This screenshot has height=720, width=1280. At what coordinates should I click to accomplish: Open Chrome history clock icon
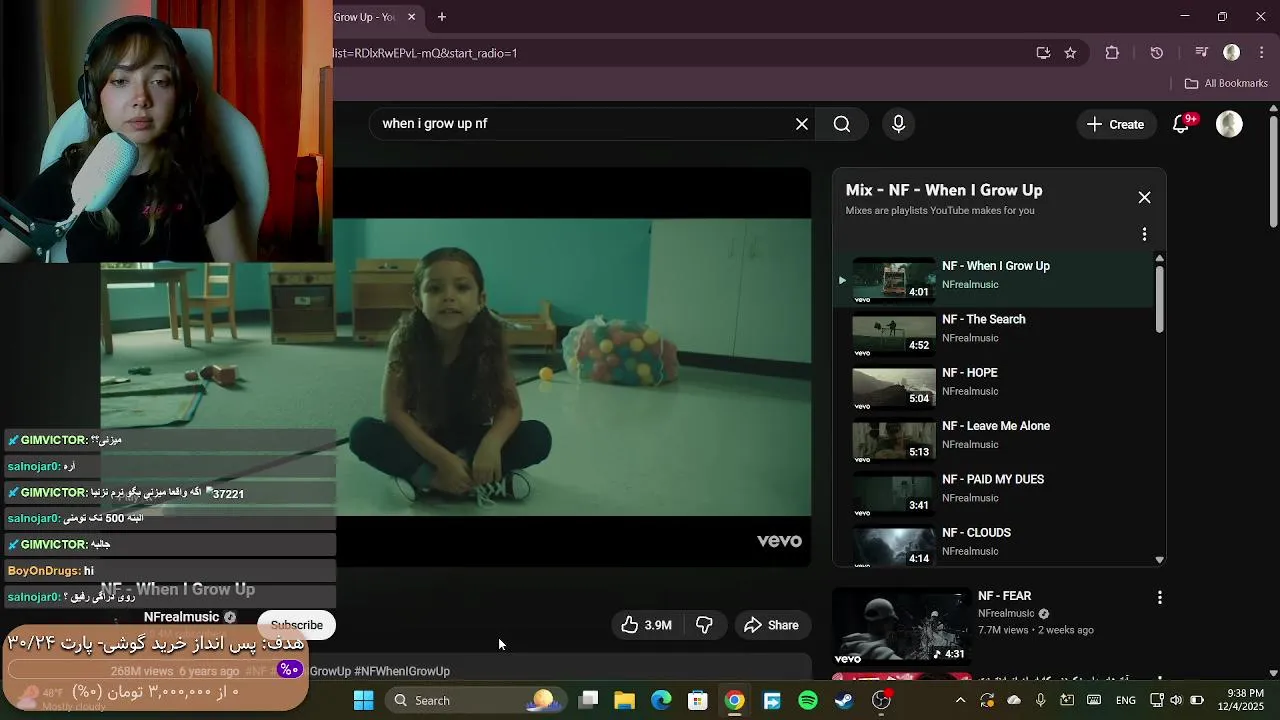coord(1157,53)
